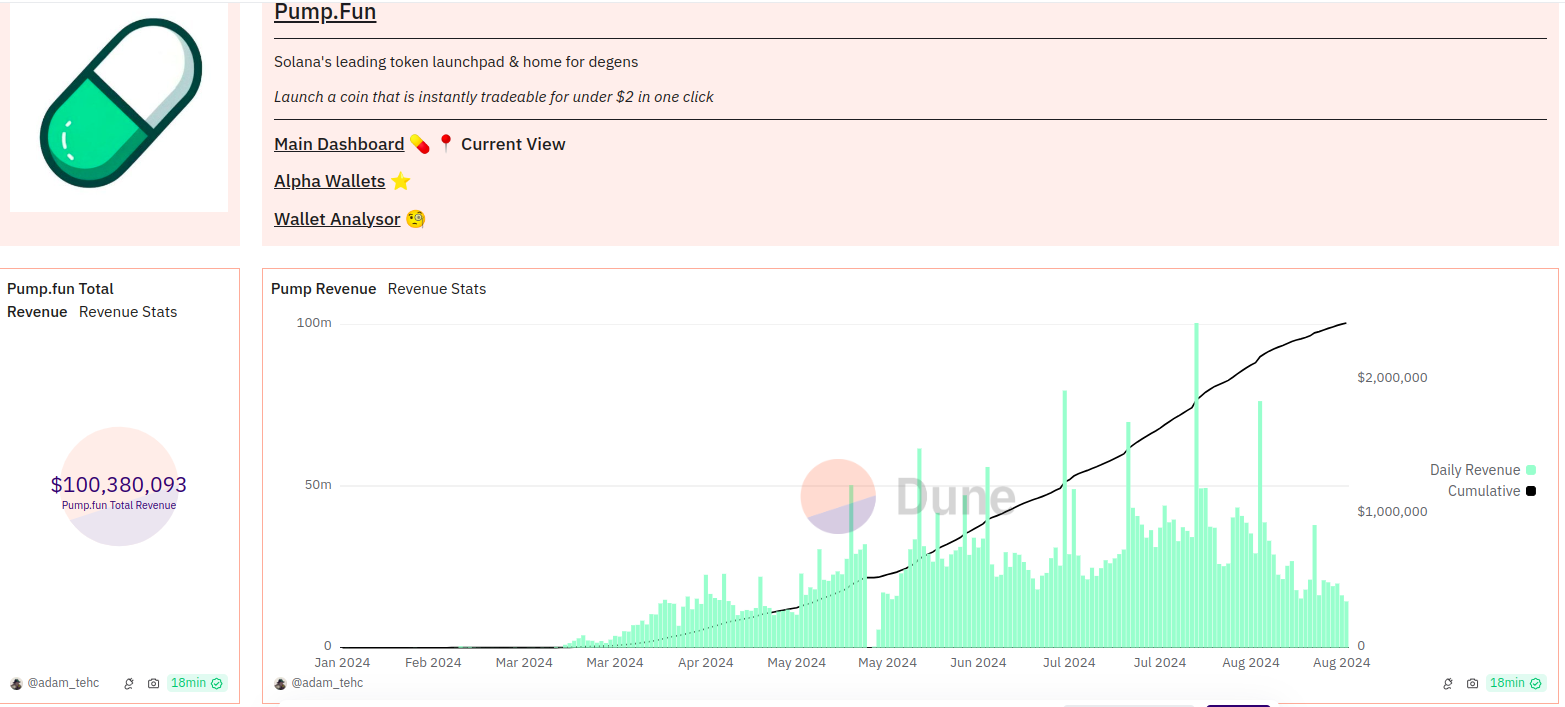Click the Feb 2024 x-axis label
1565x707 pixels.
(x=433, y=662)
